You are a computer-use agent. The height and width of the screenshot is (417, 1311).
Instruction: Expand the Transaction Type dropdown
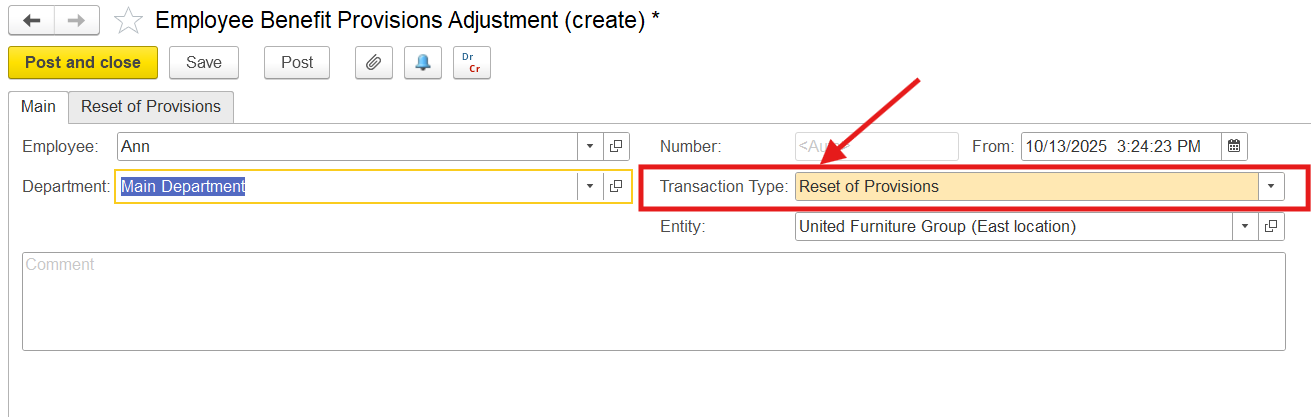coord(1271,186)
